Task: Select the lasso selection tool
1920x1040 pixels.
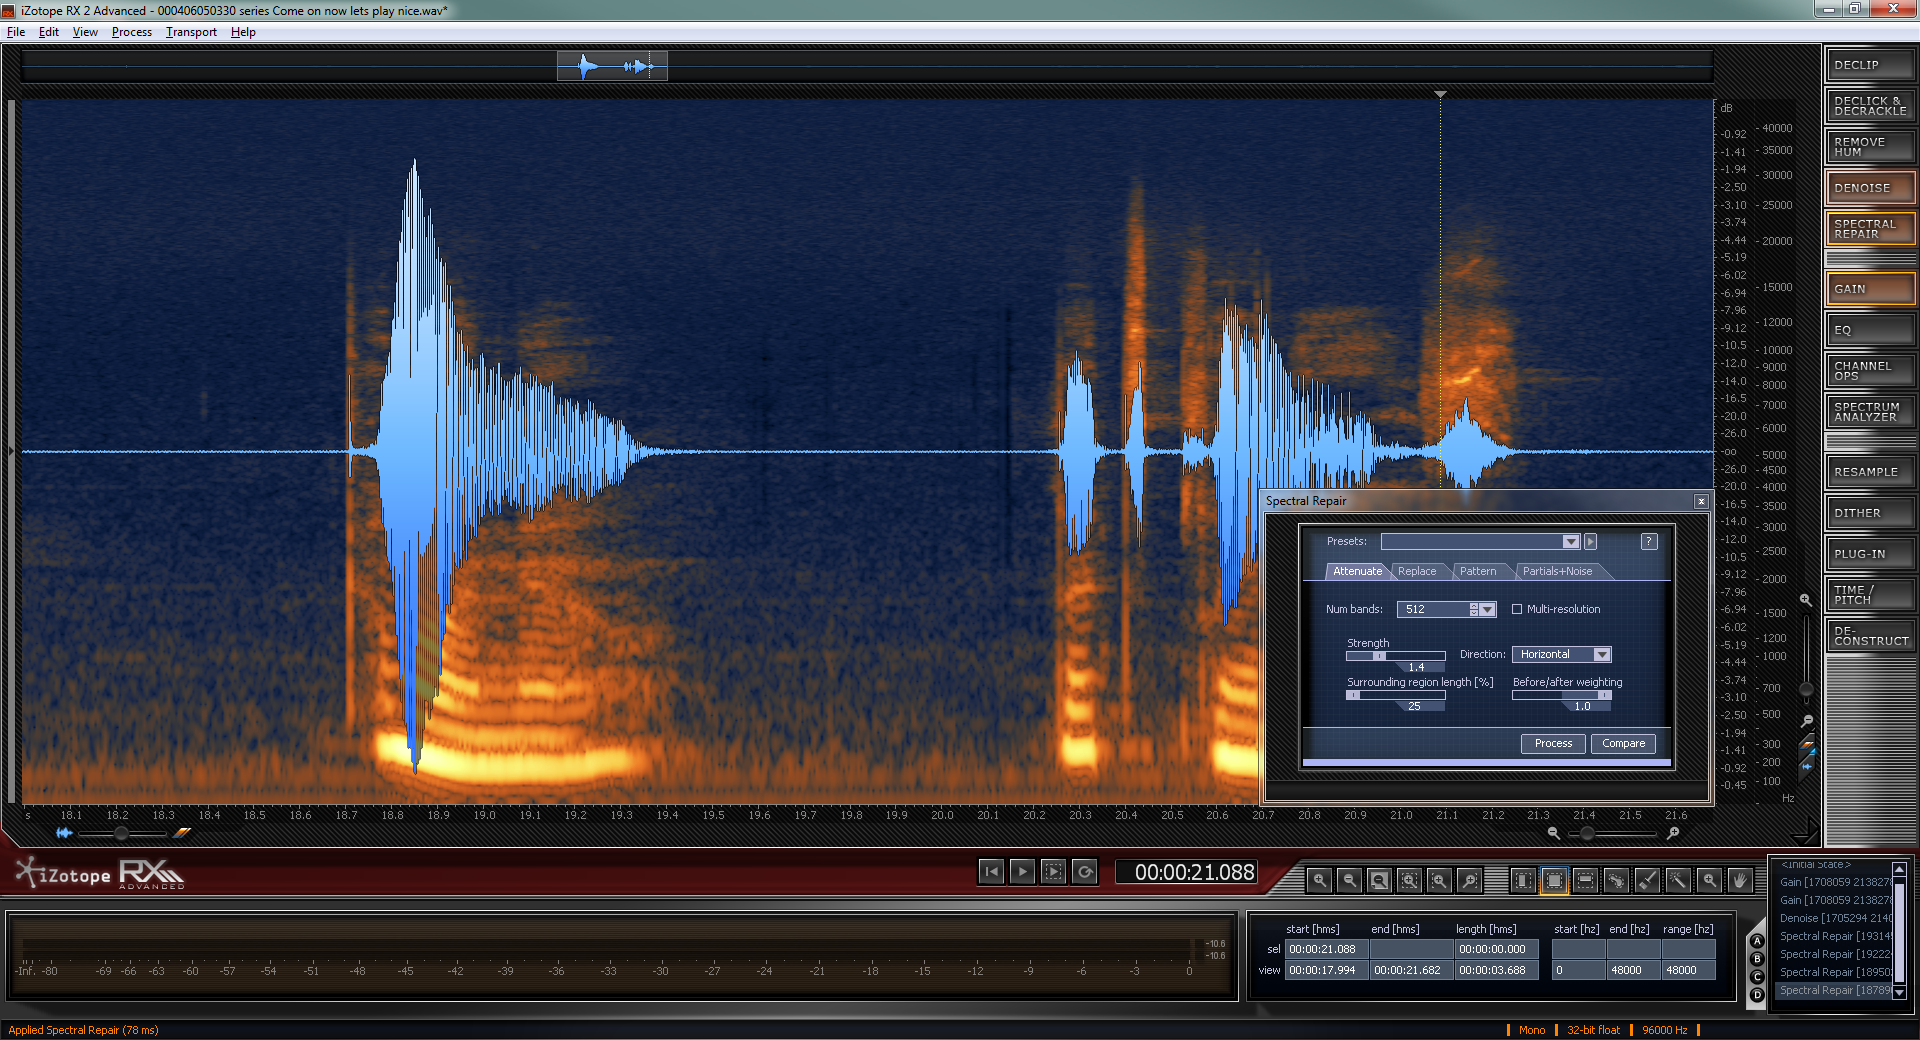Action: click(1616, 880)
